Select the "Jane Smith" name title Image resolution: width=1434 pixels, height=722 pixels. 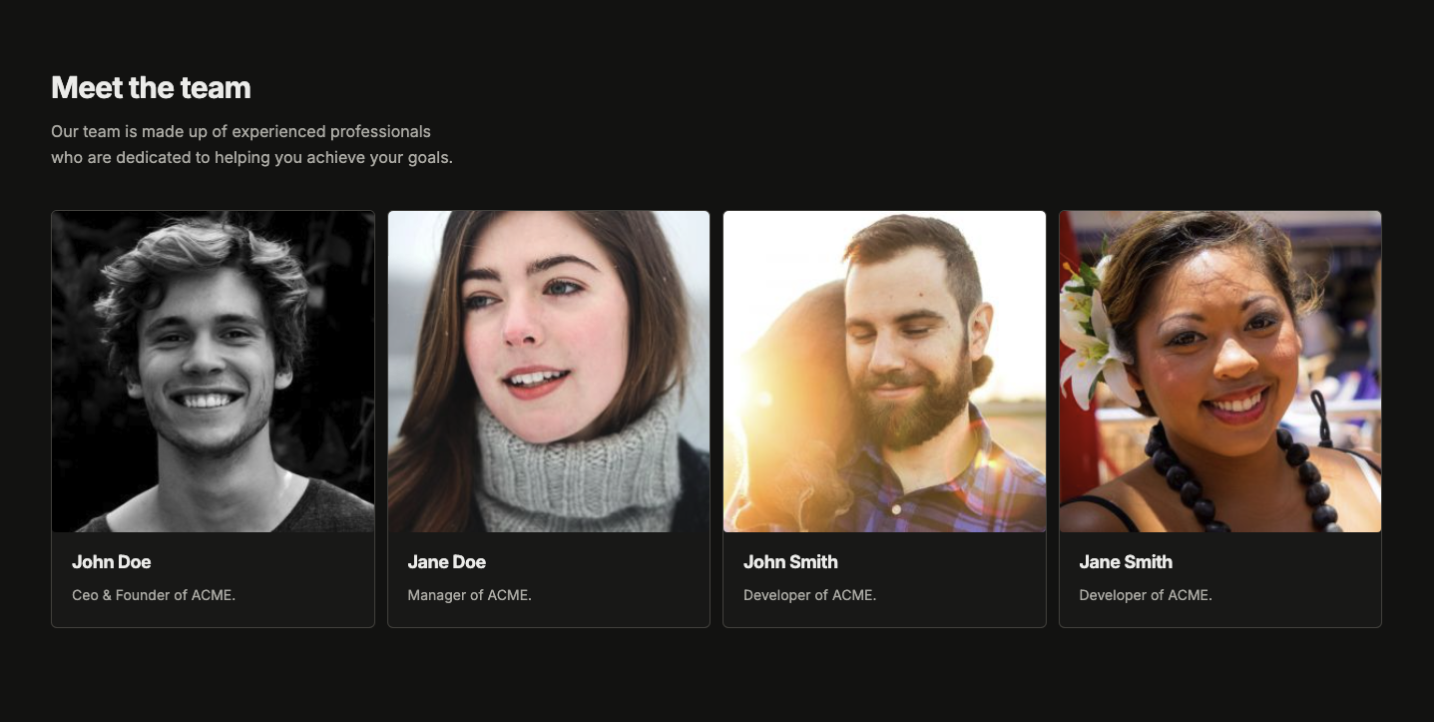[1125, 562]
